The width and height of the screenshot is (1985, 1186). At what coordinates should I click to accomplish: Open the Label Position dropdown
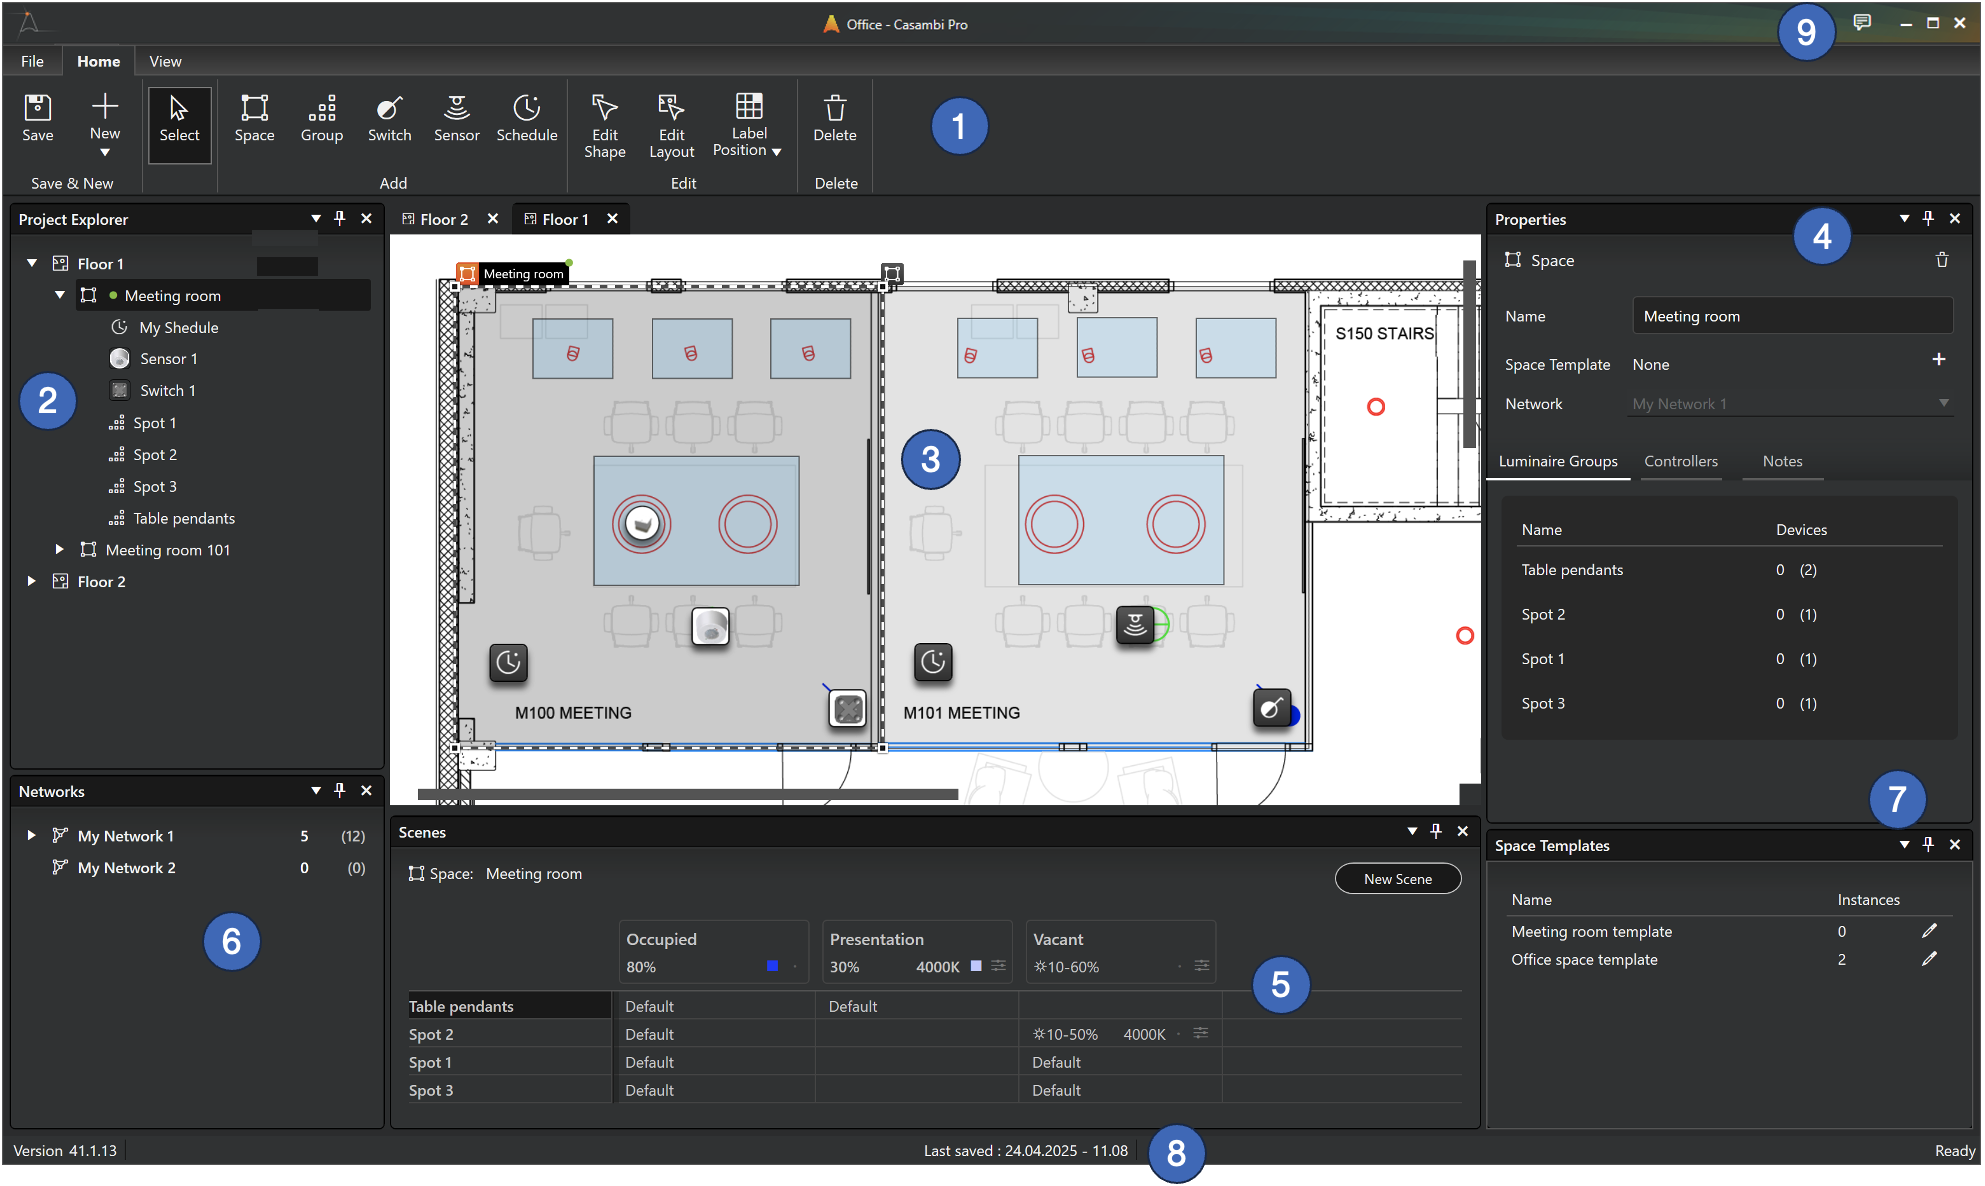[747, 125]
